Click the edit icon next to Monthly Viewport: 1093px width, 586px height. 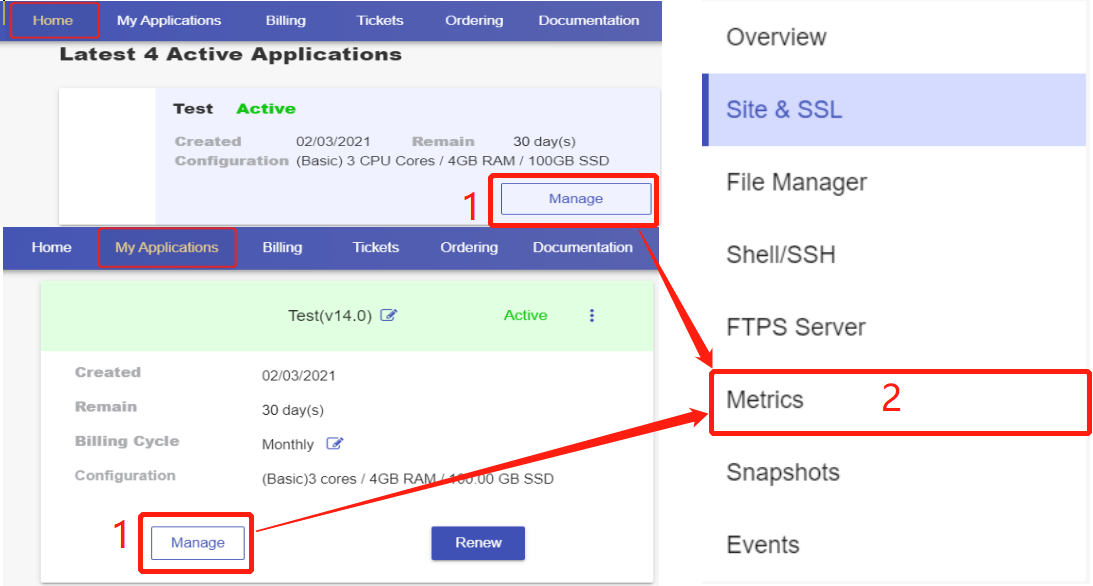335,444
